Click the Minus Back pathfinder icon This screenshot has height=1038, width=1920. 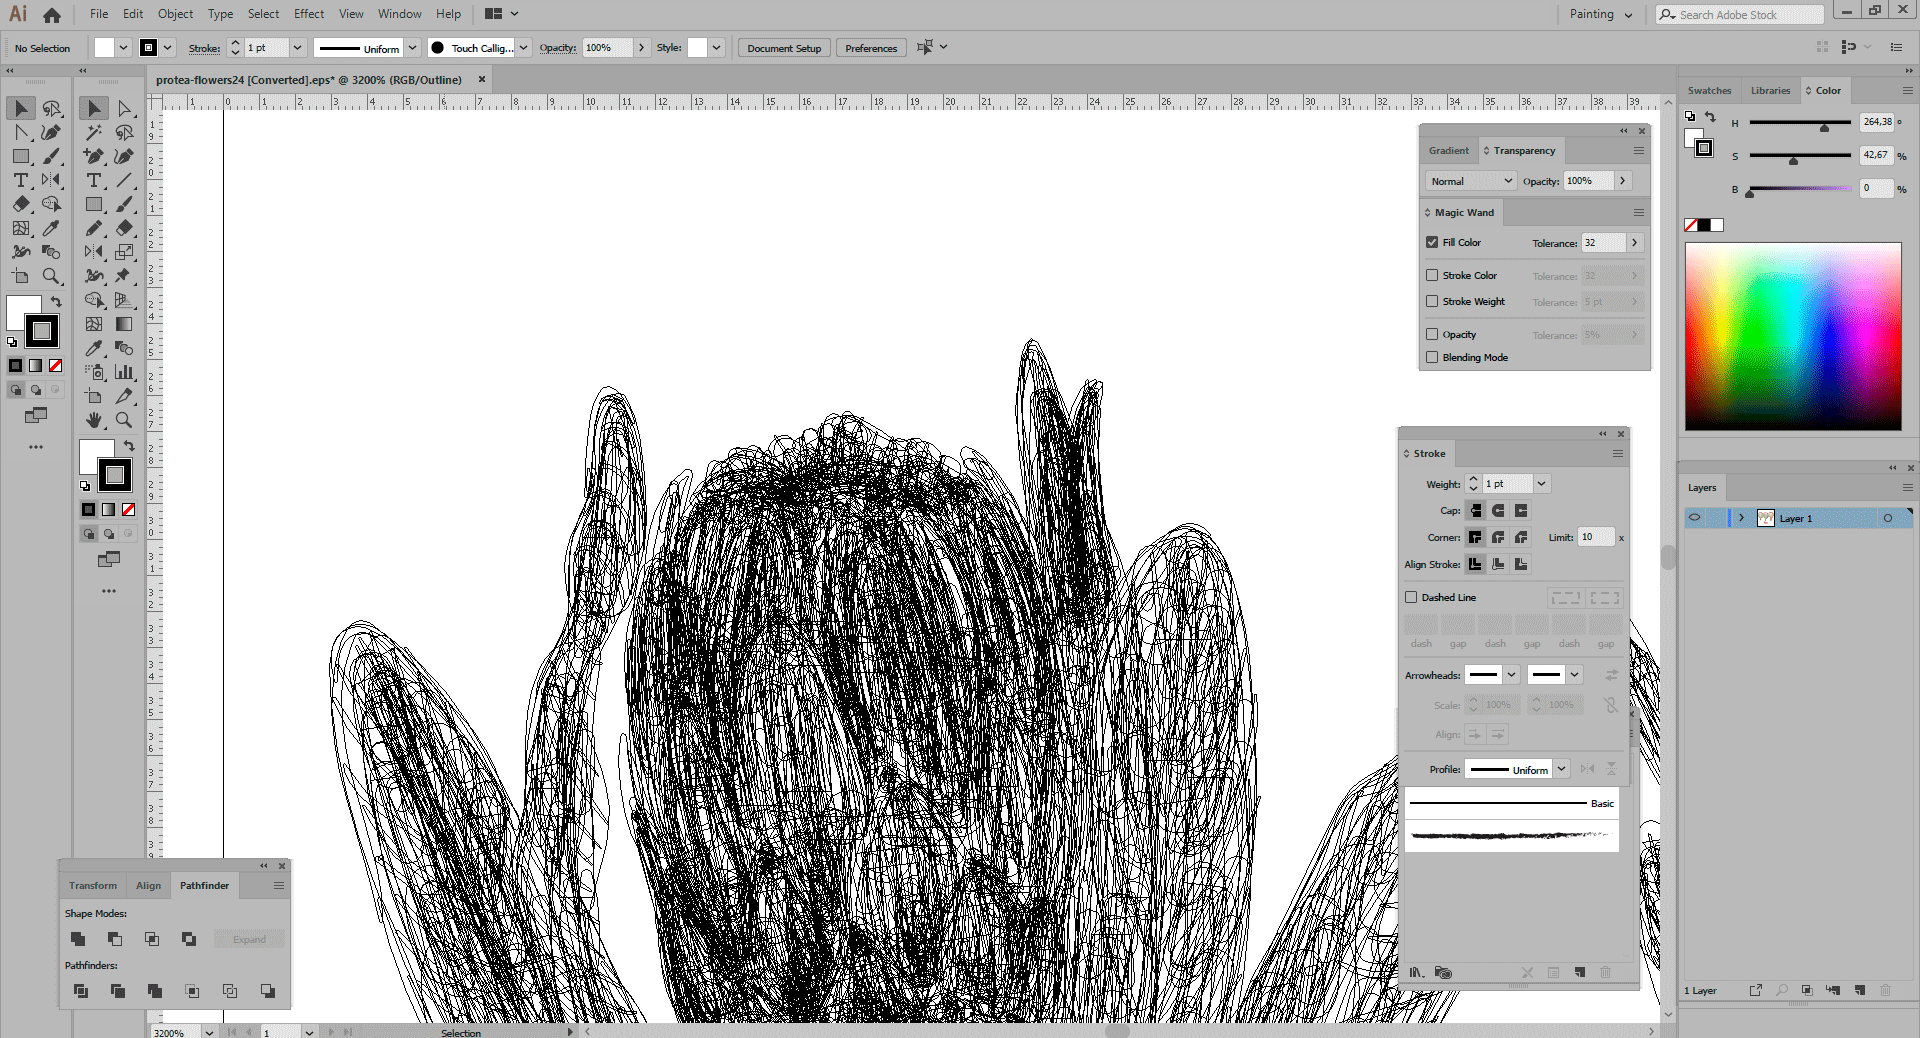(268, 991)
